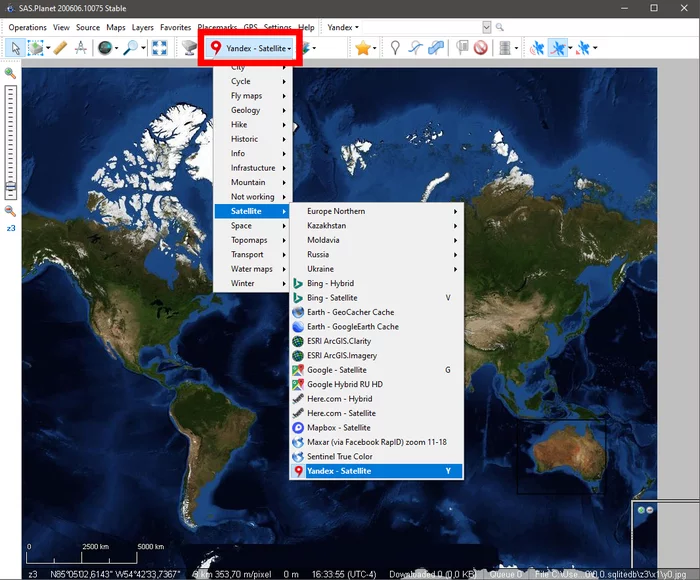Open the Favorites menu
The image size is (700, 580).
coord(175,27)
